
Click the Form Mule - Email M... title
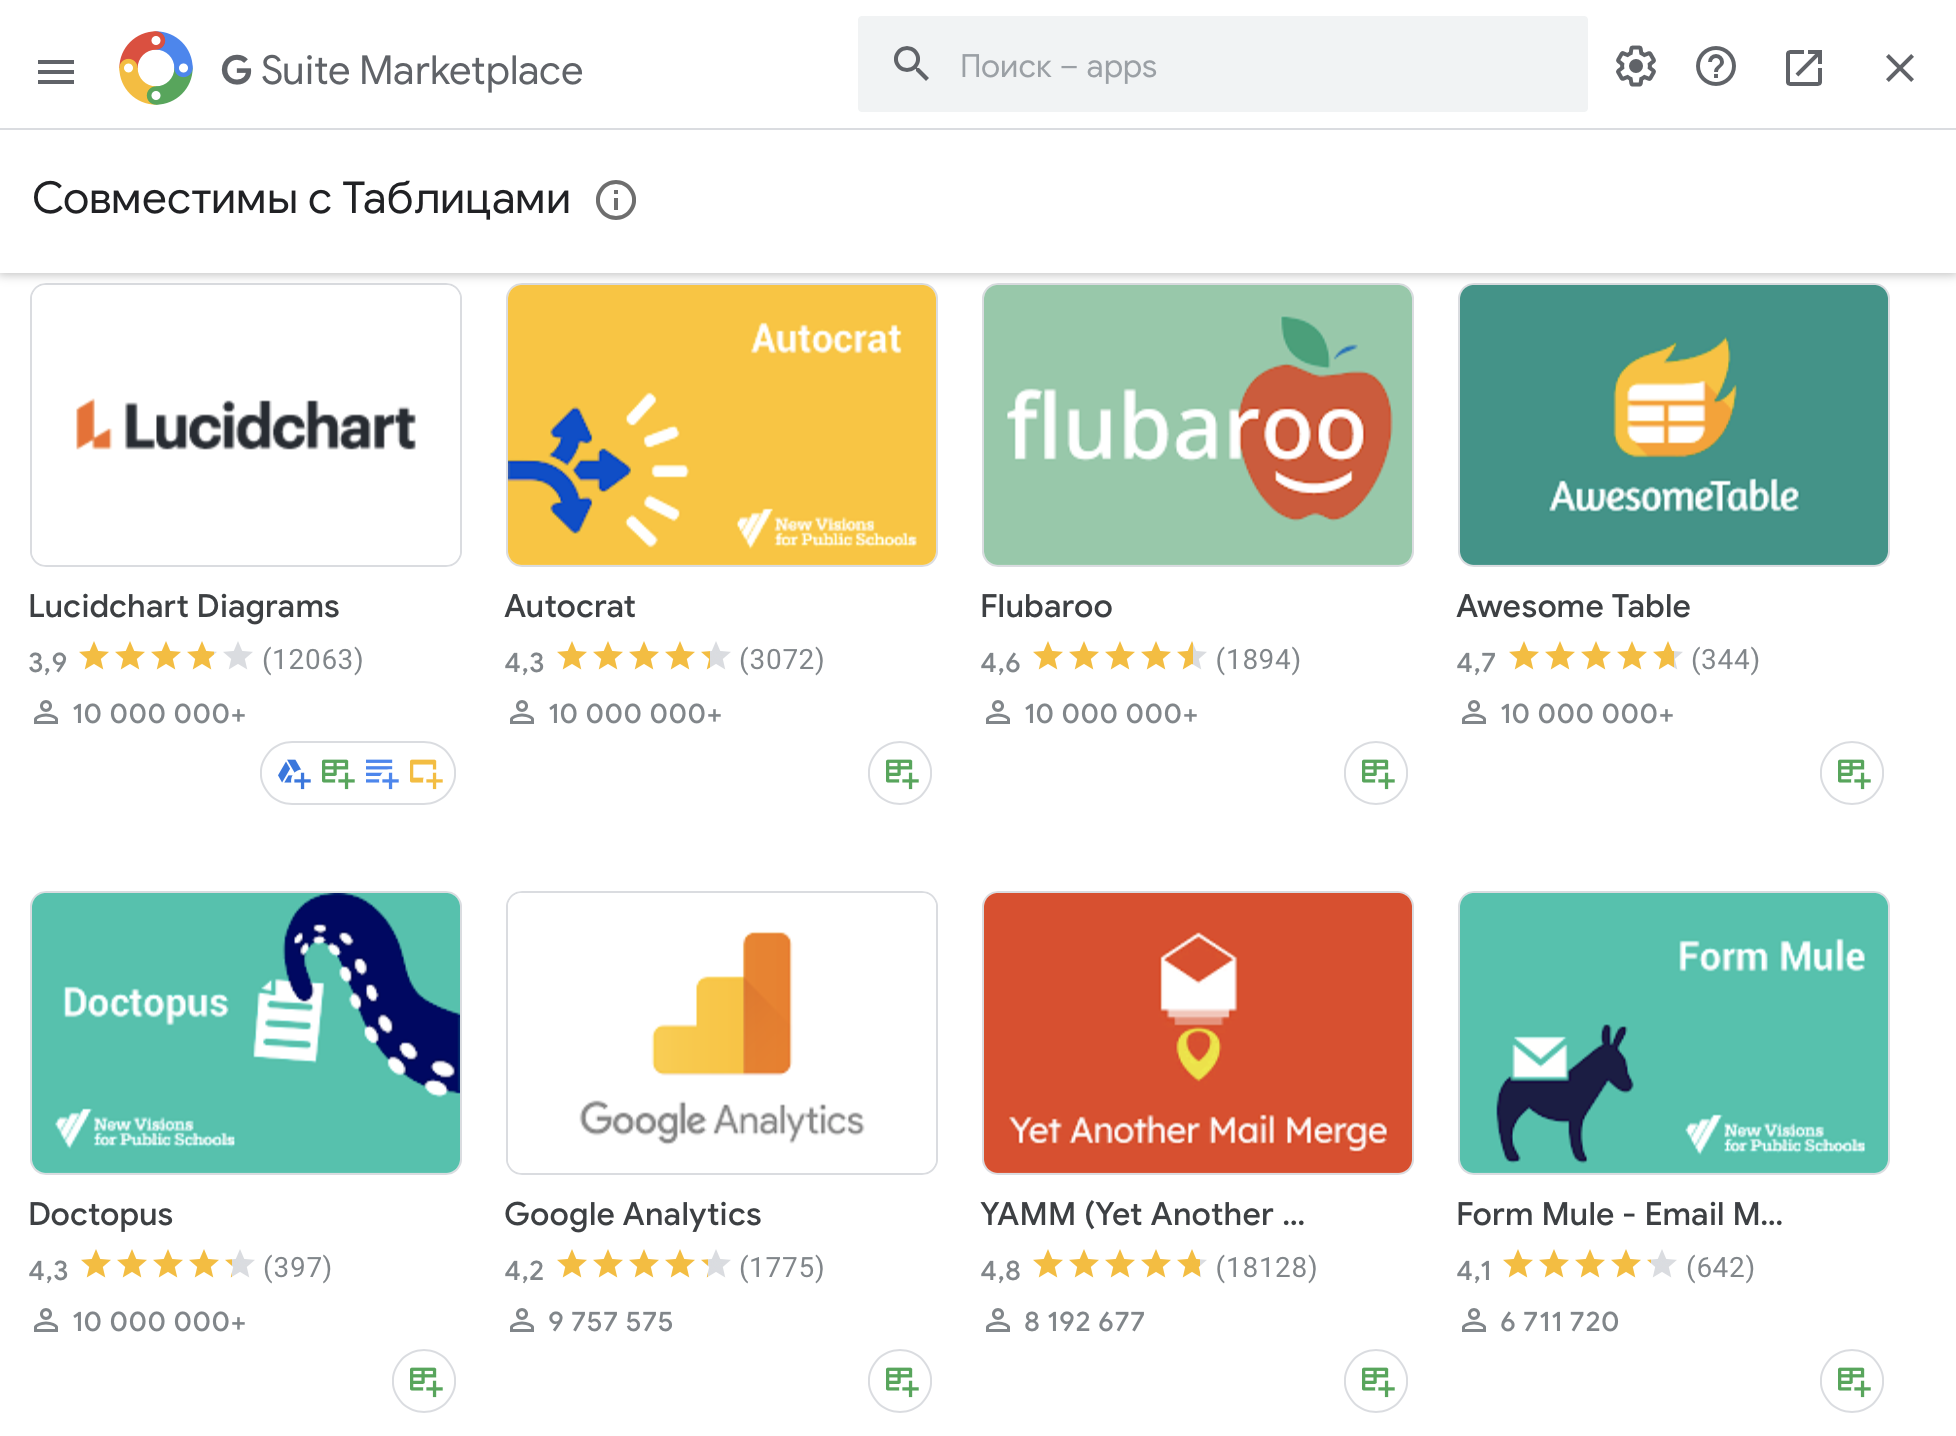coord(1620,1214)
